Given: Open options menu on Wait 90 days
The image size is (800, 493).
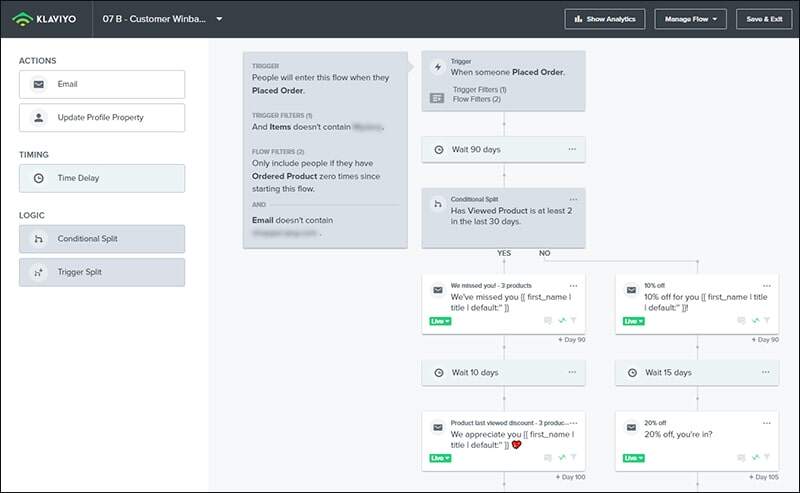Looking at the screenshot, I should 572,149.
